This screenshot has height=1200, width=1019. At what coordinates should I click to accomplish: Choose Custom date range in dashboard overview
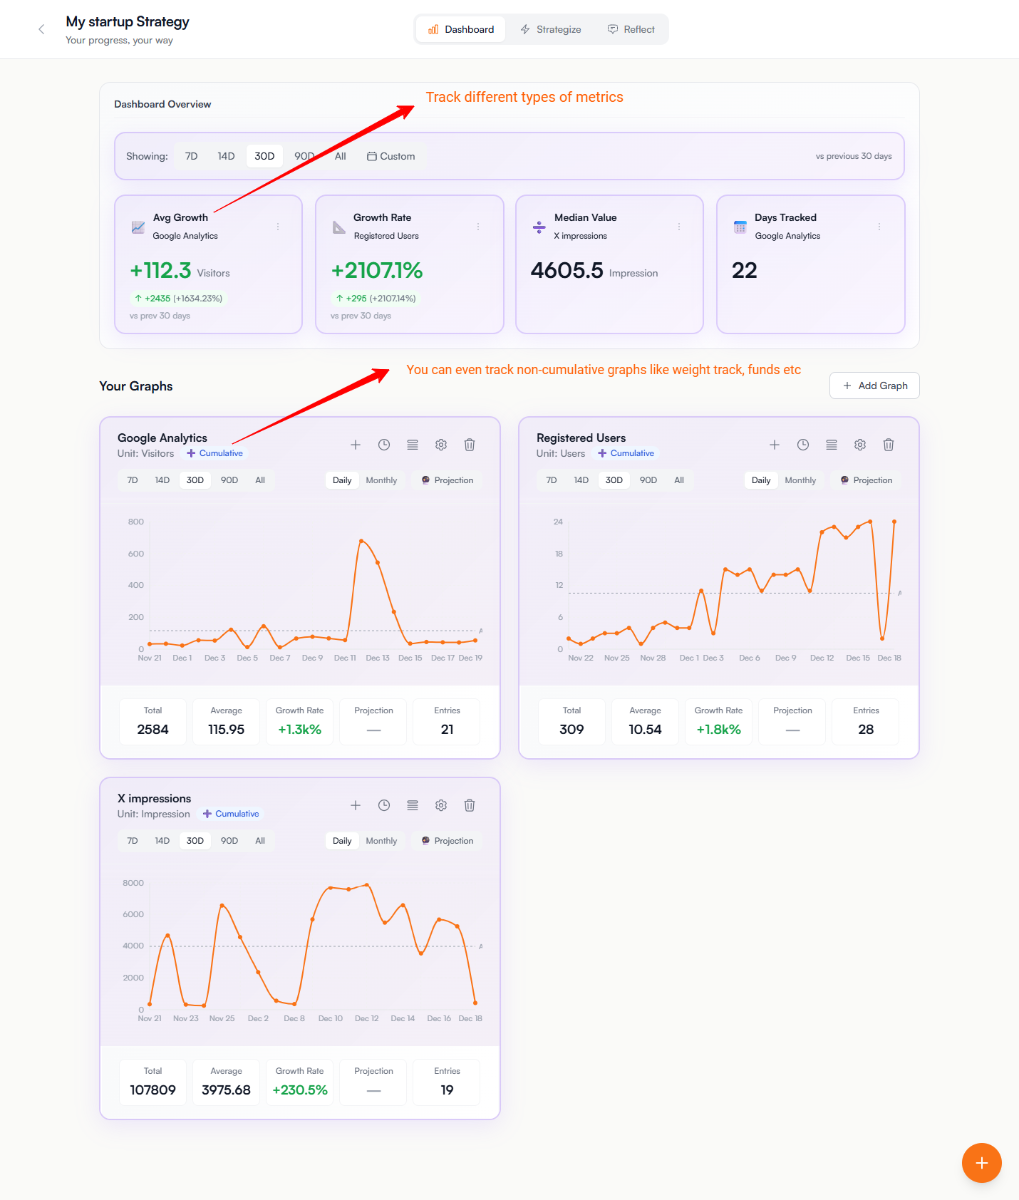pyautogui.click(x=391, y=156)
